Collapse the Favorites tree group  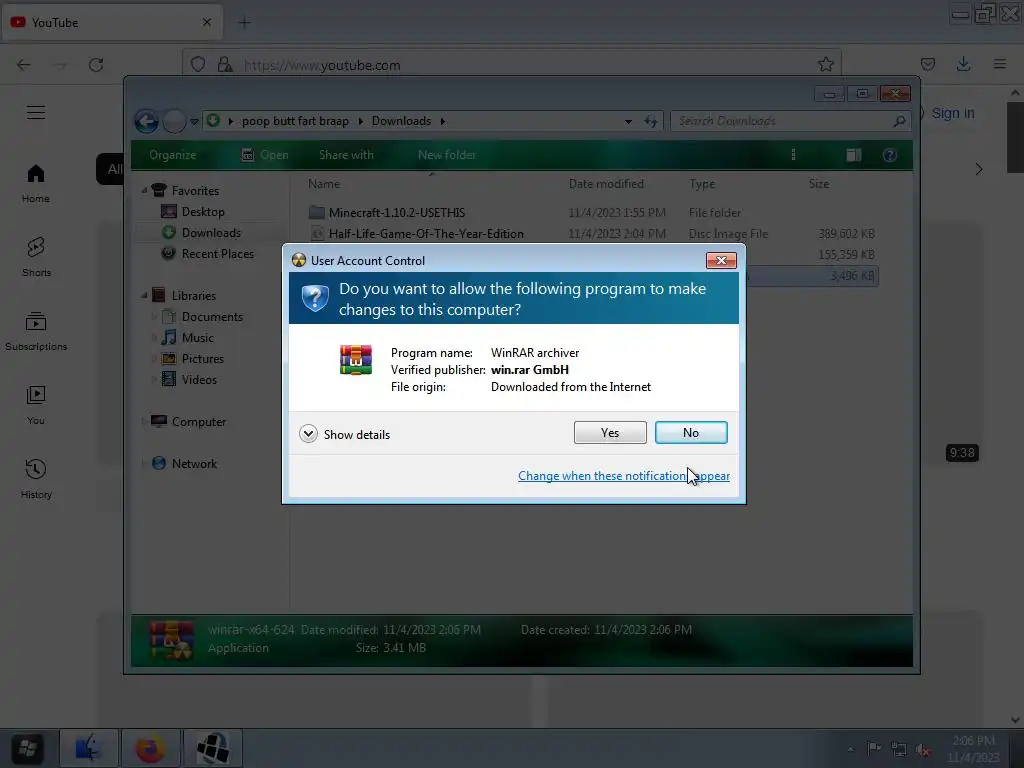pos(144,190)
